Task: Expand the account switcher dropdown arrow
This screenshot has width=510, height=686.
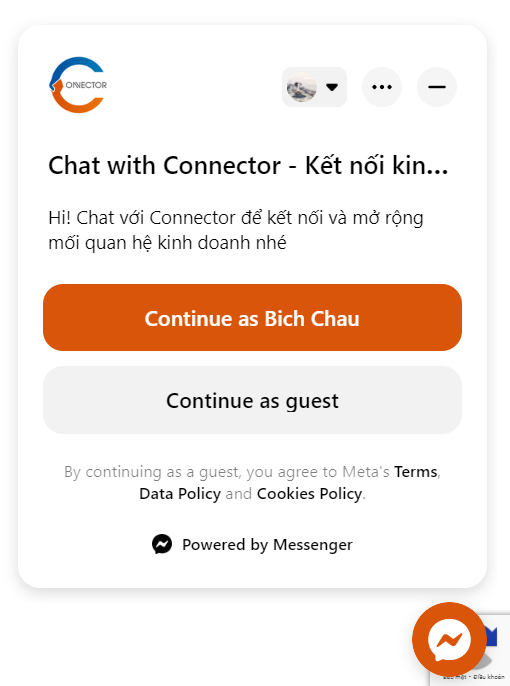Action: 332,87
